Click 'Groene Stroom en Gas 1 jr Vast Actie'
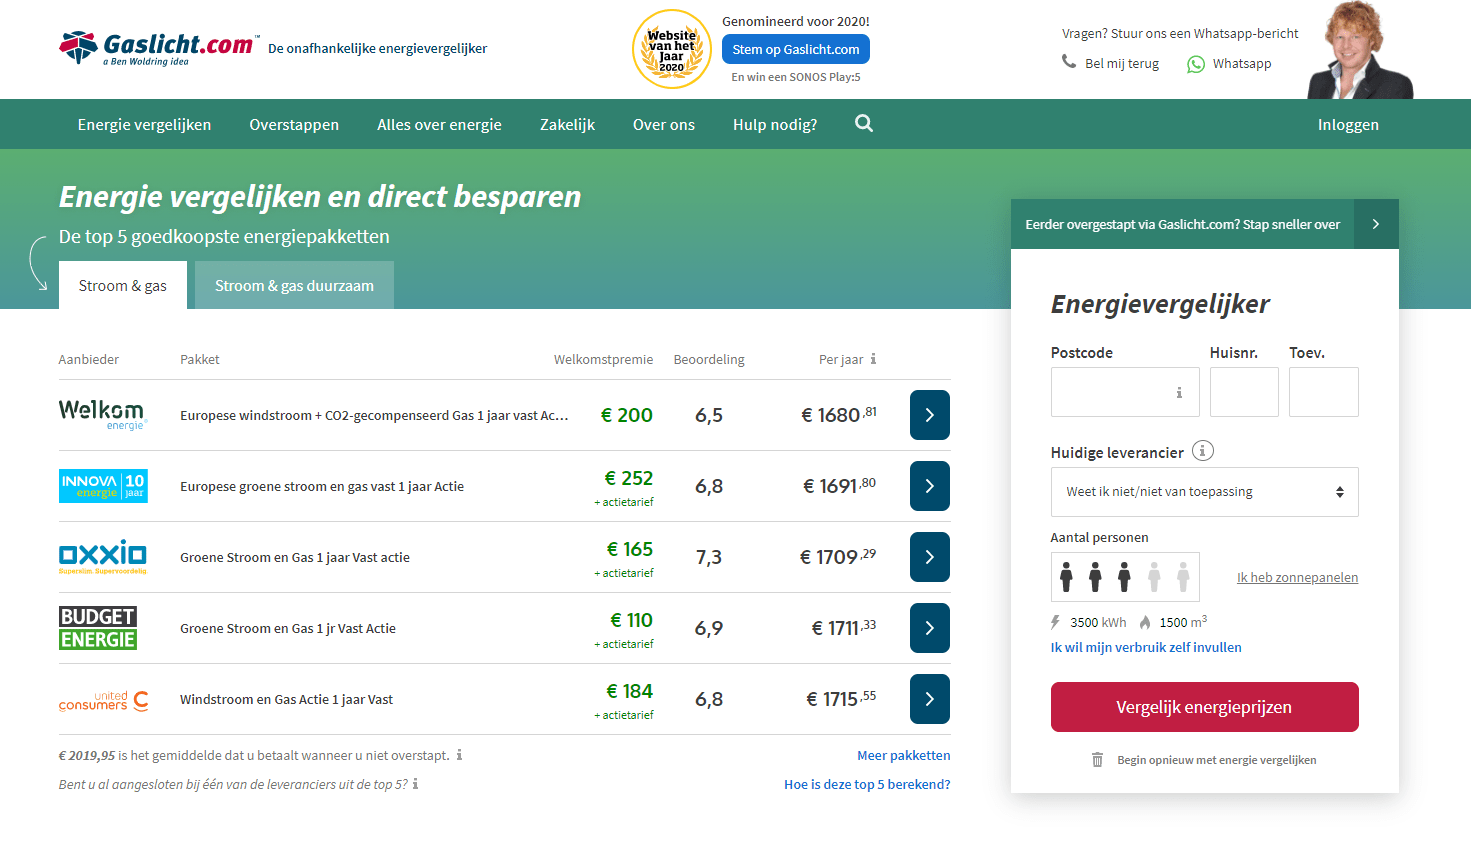The image size is (1471, 847). point(288,628)
